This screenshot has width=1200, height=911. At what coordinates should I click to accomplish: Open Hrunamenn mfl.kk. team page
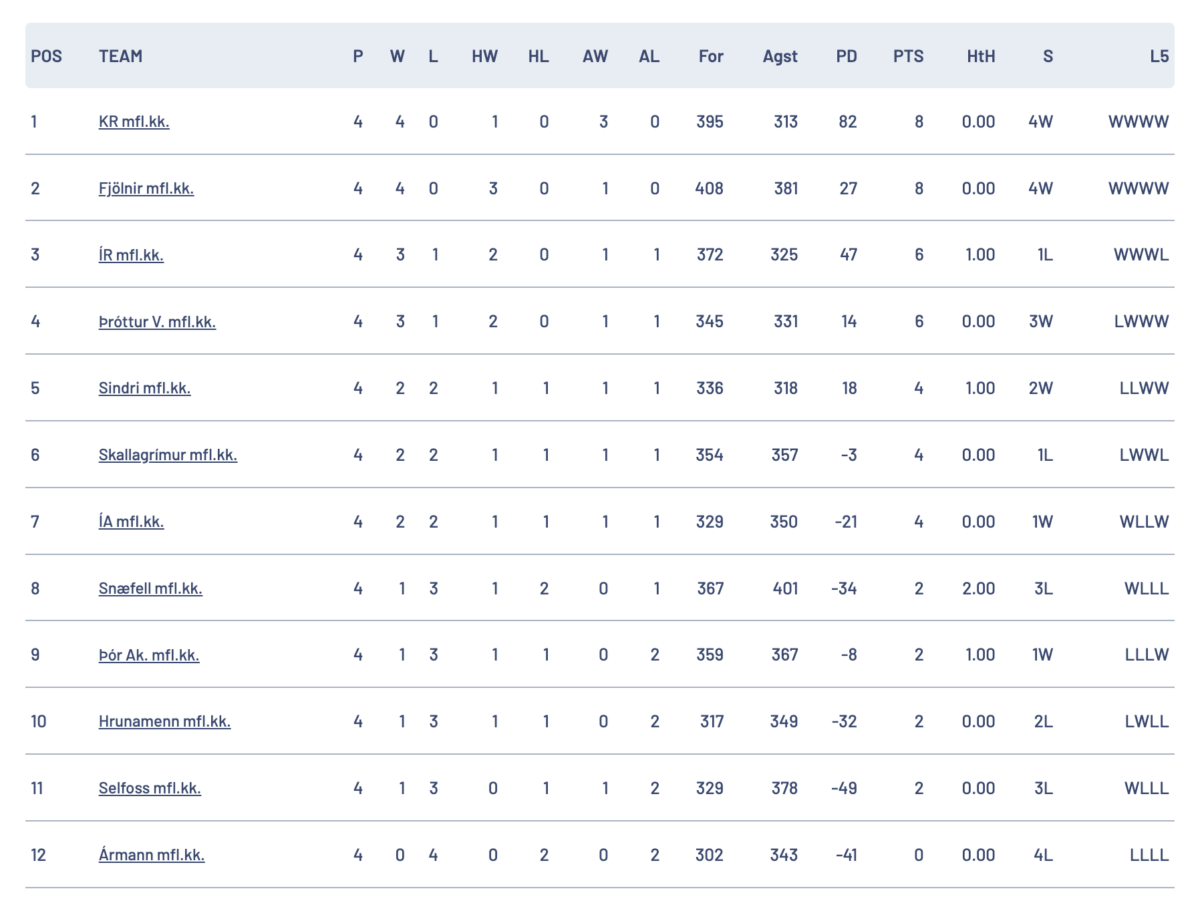(164, 722)
